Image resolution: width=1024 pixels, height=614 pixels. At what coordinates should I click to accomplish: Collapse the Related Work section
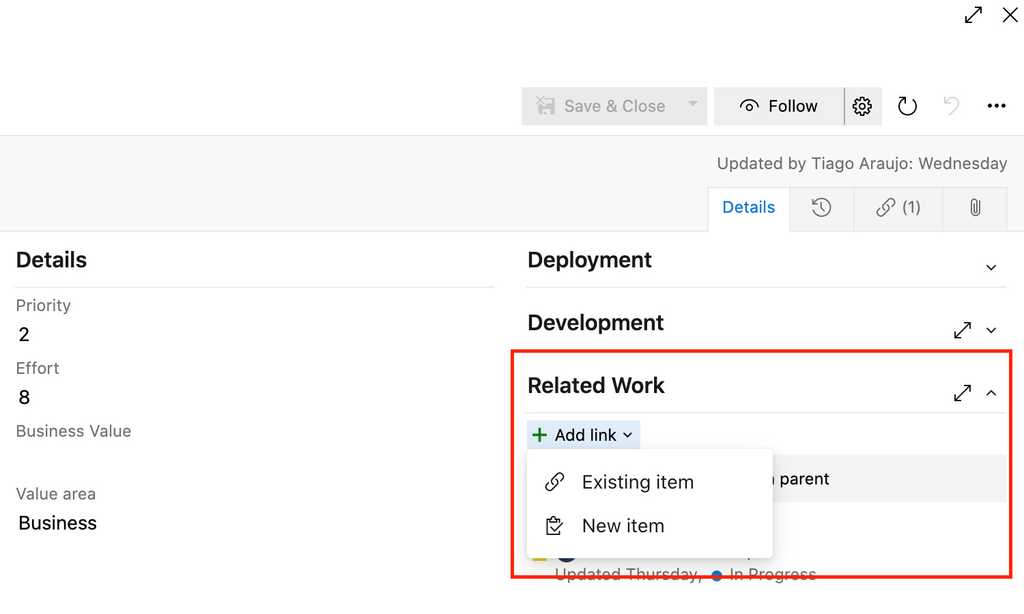991,393
